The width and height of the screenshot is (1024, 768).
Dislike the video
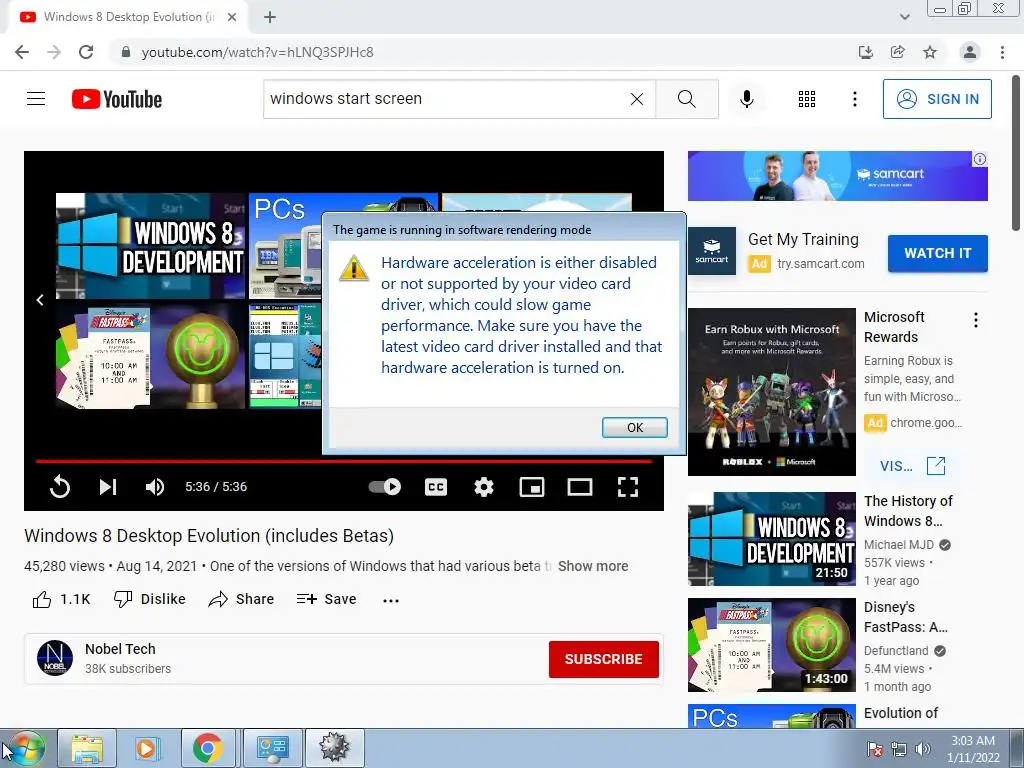(x=150, y=599)
